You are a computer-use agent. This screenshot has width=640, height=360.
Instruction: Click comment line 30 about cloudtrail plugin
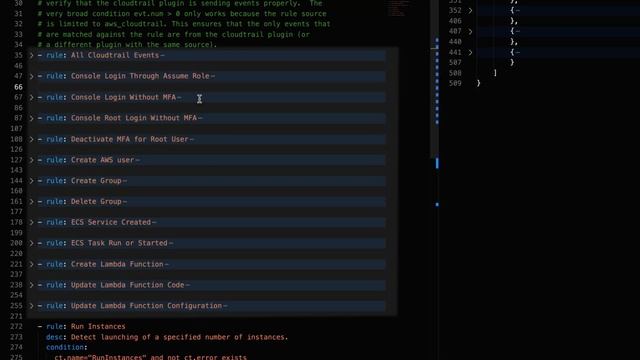[180, 3]
